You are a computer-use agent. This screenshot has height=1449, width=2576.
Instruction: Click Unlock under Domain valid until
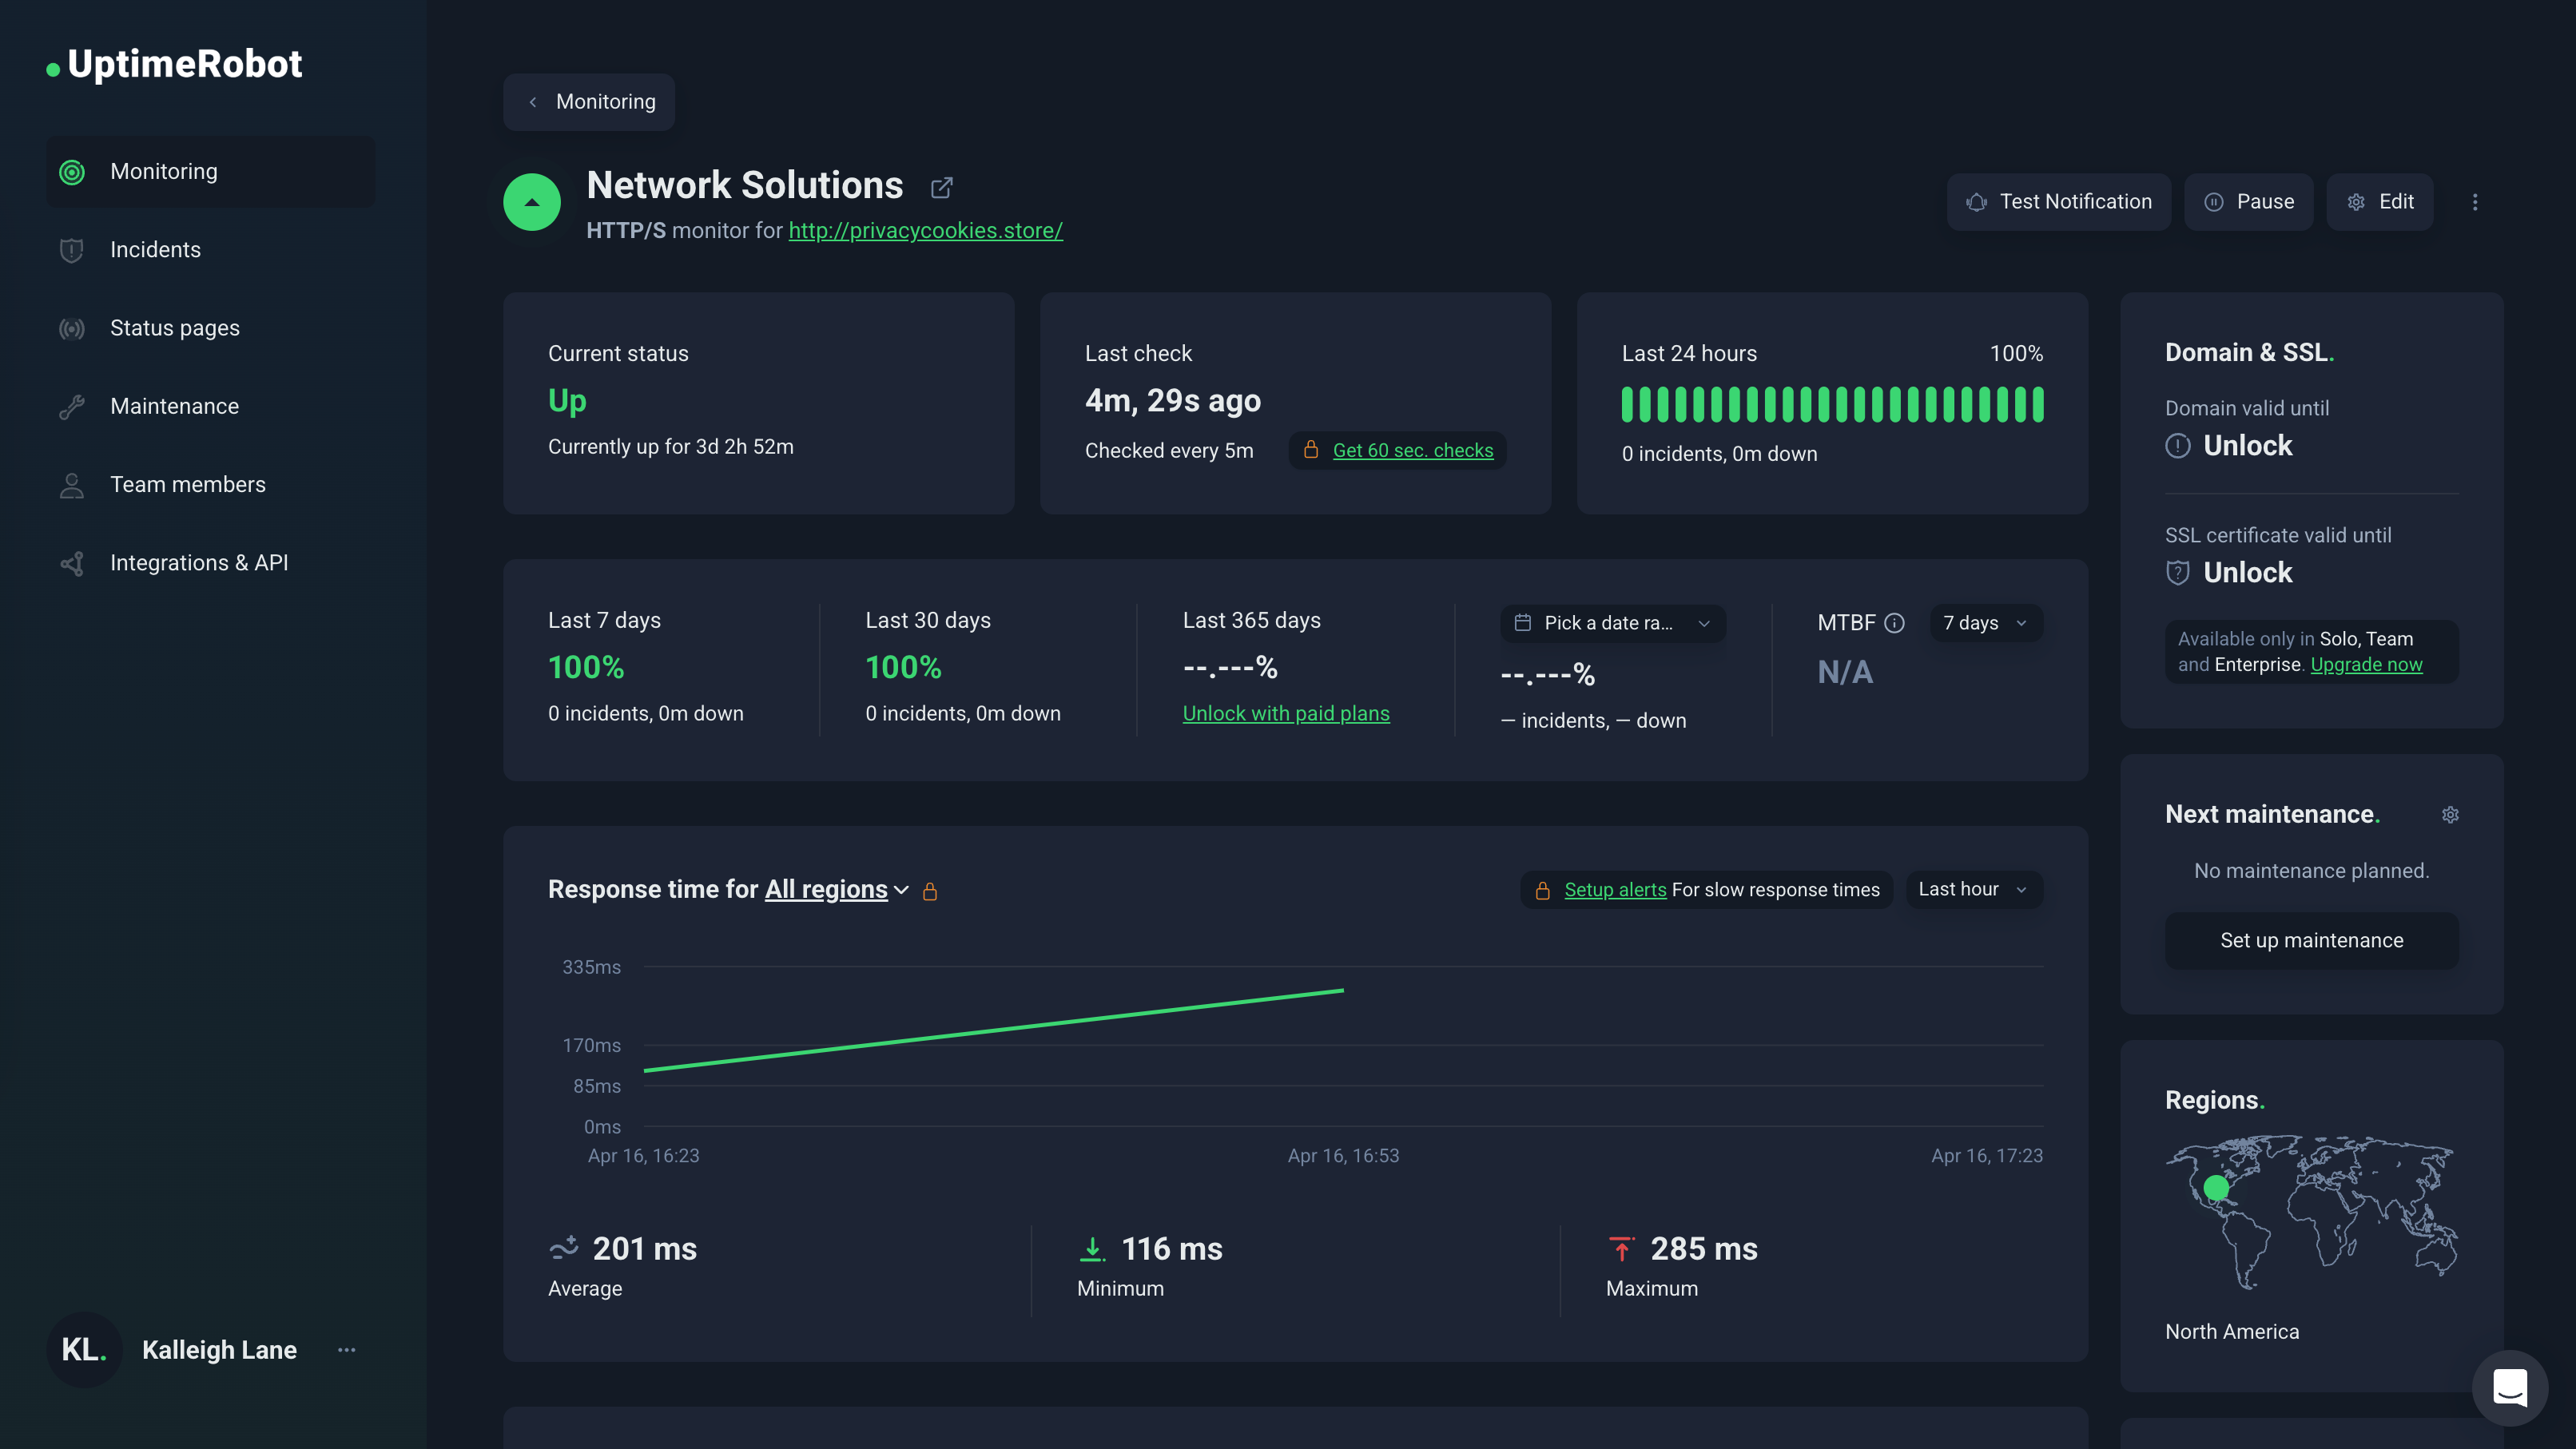(2247, 445)
